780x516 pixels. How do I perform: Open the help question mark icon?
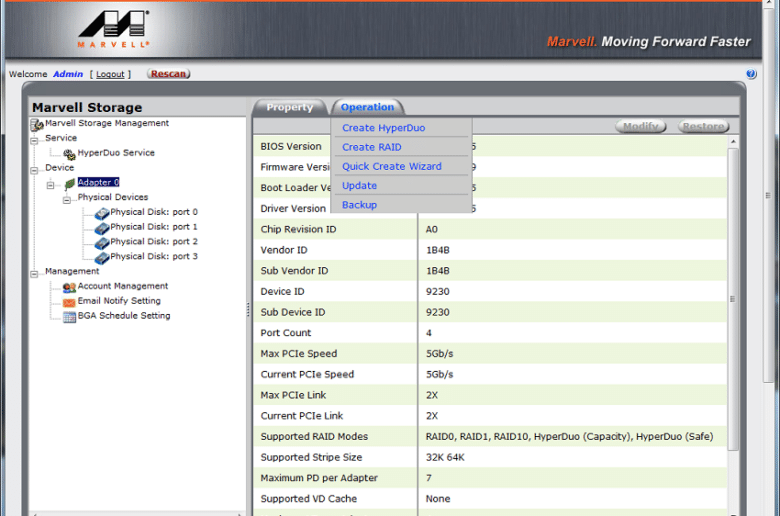pyautogui.click(x=751, y=74)
